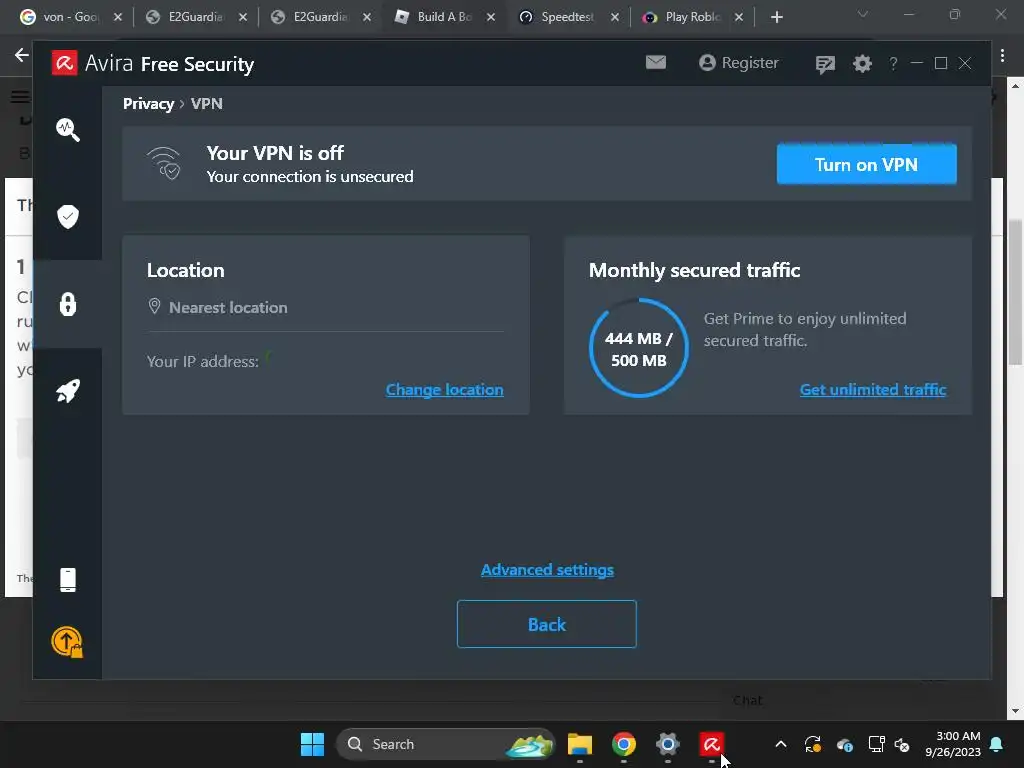Open the Chromium settings-like taskbar icon
The height and width of the screenshot is (768, 1024).
tap(667, 744)
